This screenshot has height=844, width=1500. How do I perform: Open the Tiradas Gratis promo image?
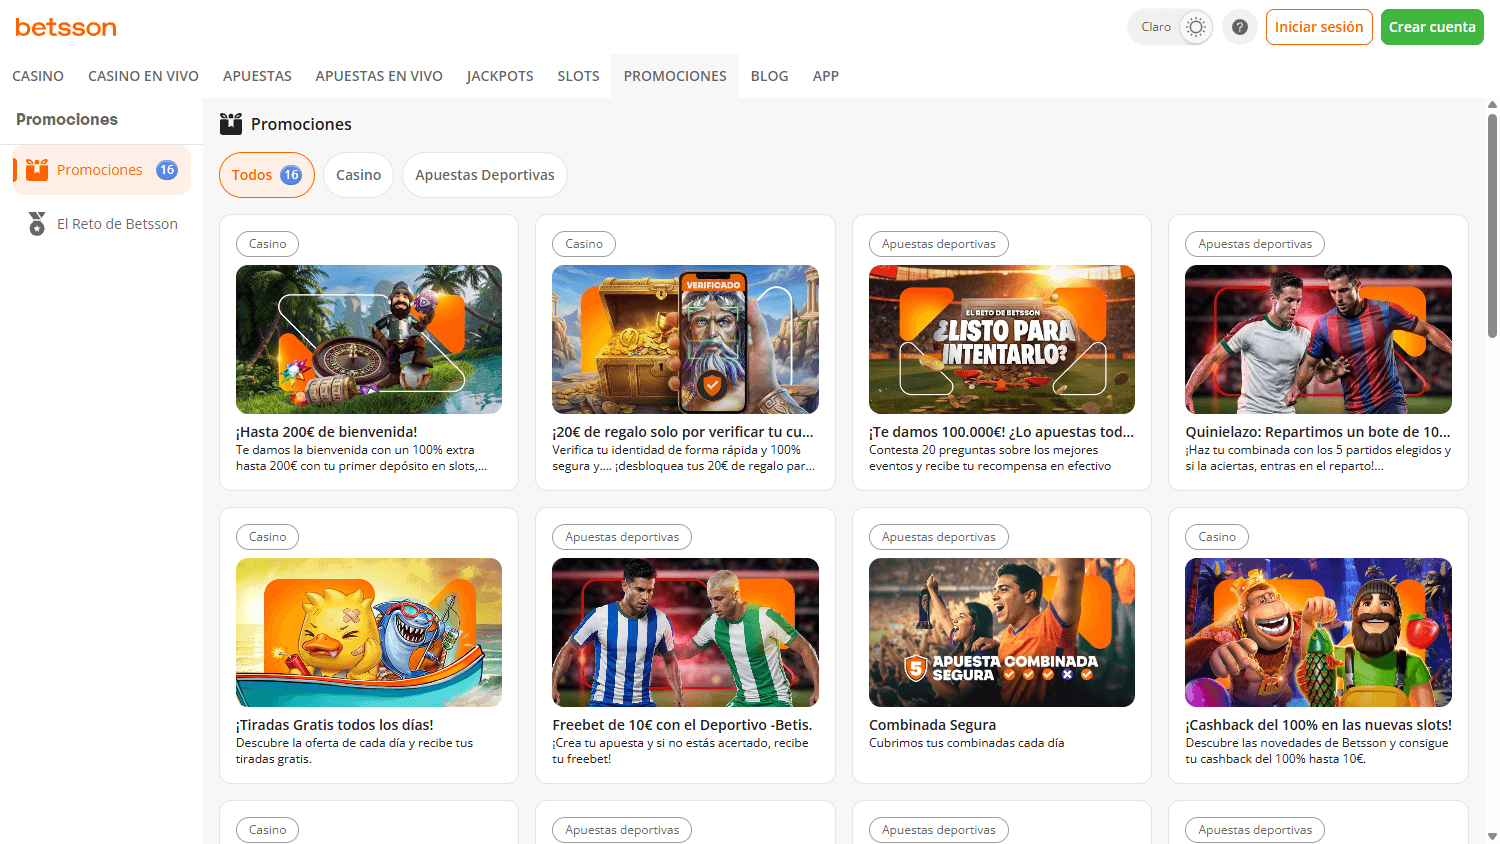coord(369,632)
